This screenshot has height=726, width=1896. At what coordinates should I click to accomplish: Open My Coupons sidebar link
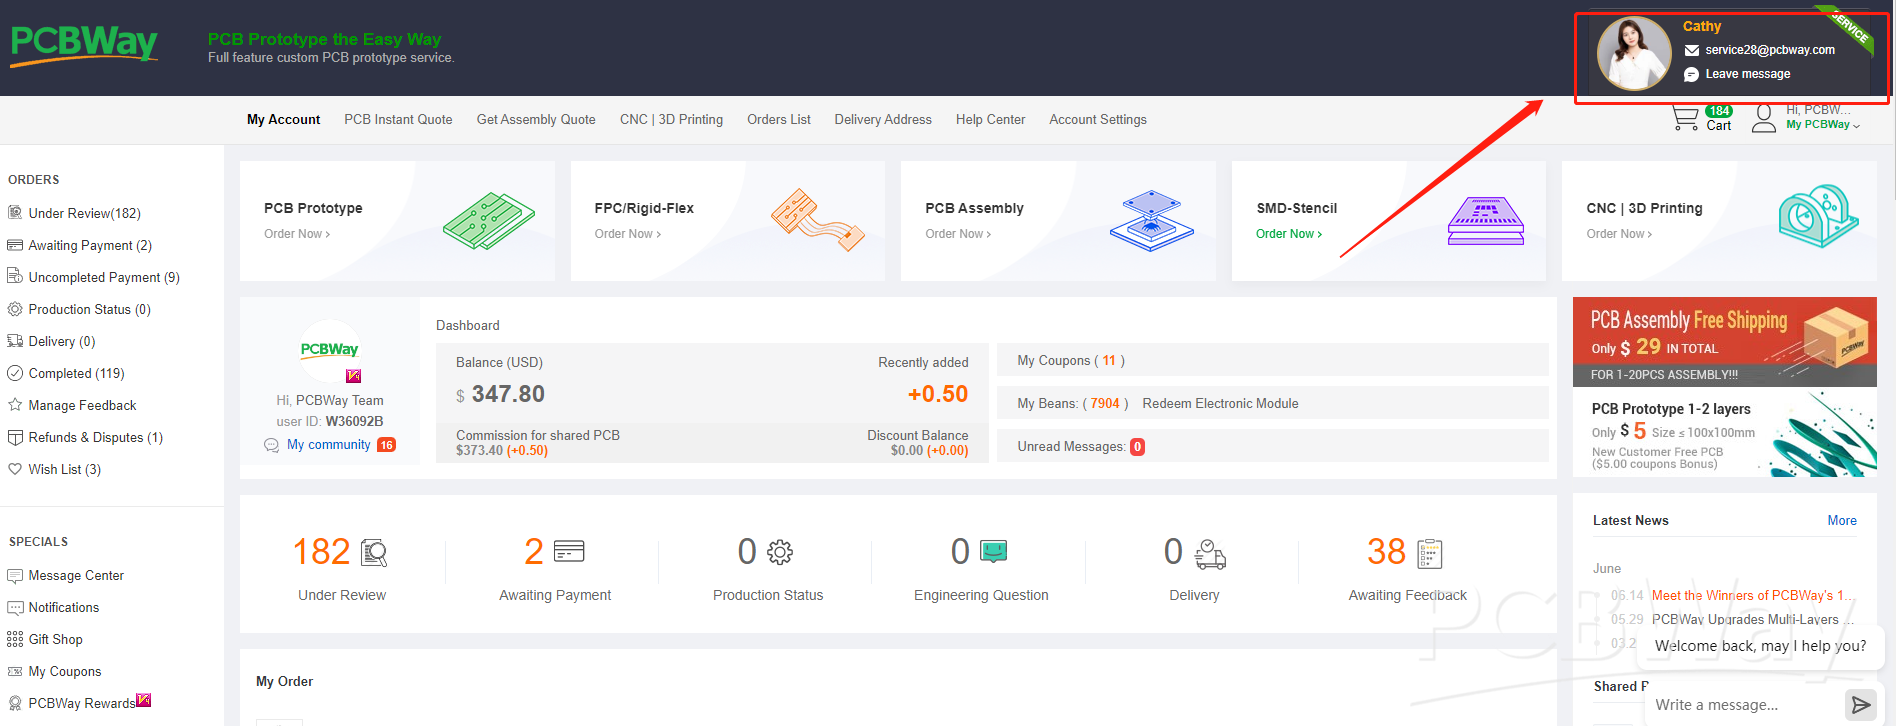tap(65, 671)
